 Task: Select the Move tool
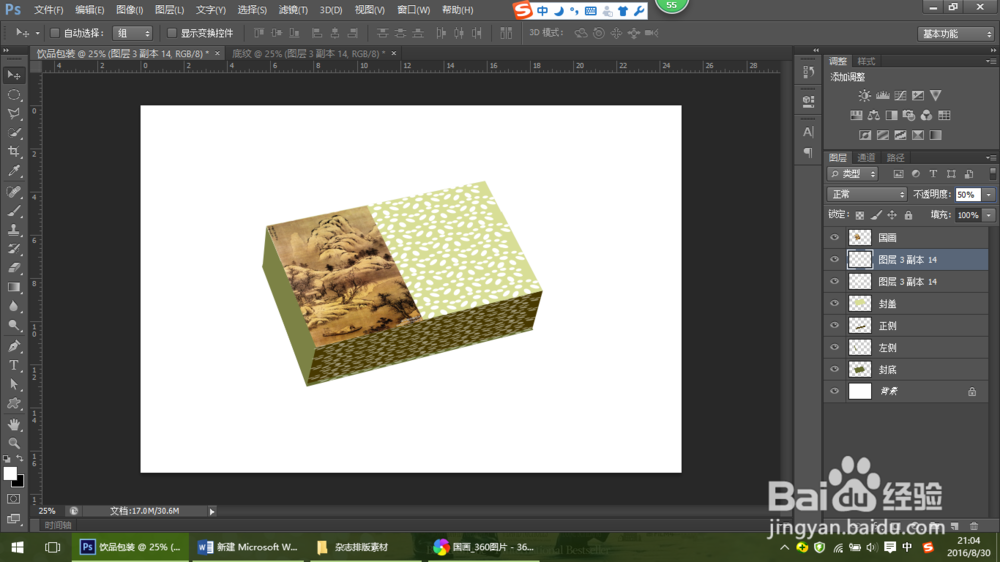coord(14,75)
